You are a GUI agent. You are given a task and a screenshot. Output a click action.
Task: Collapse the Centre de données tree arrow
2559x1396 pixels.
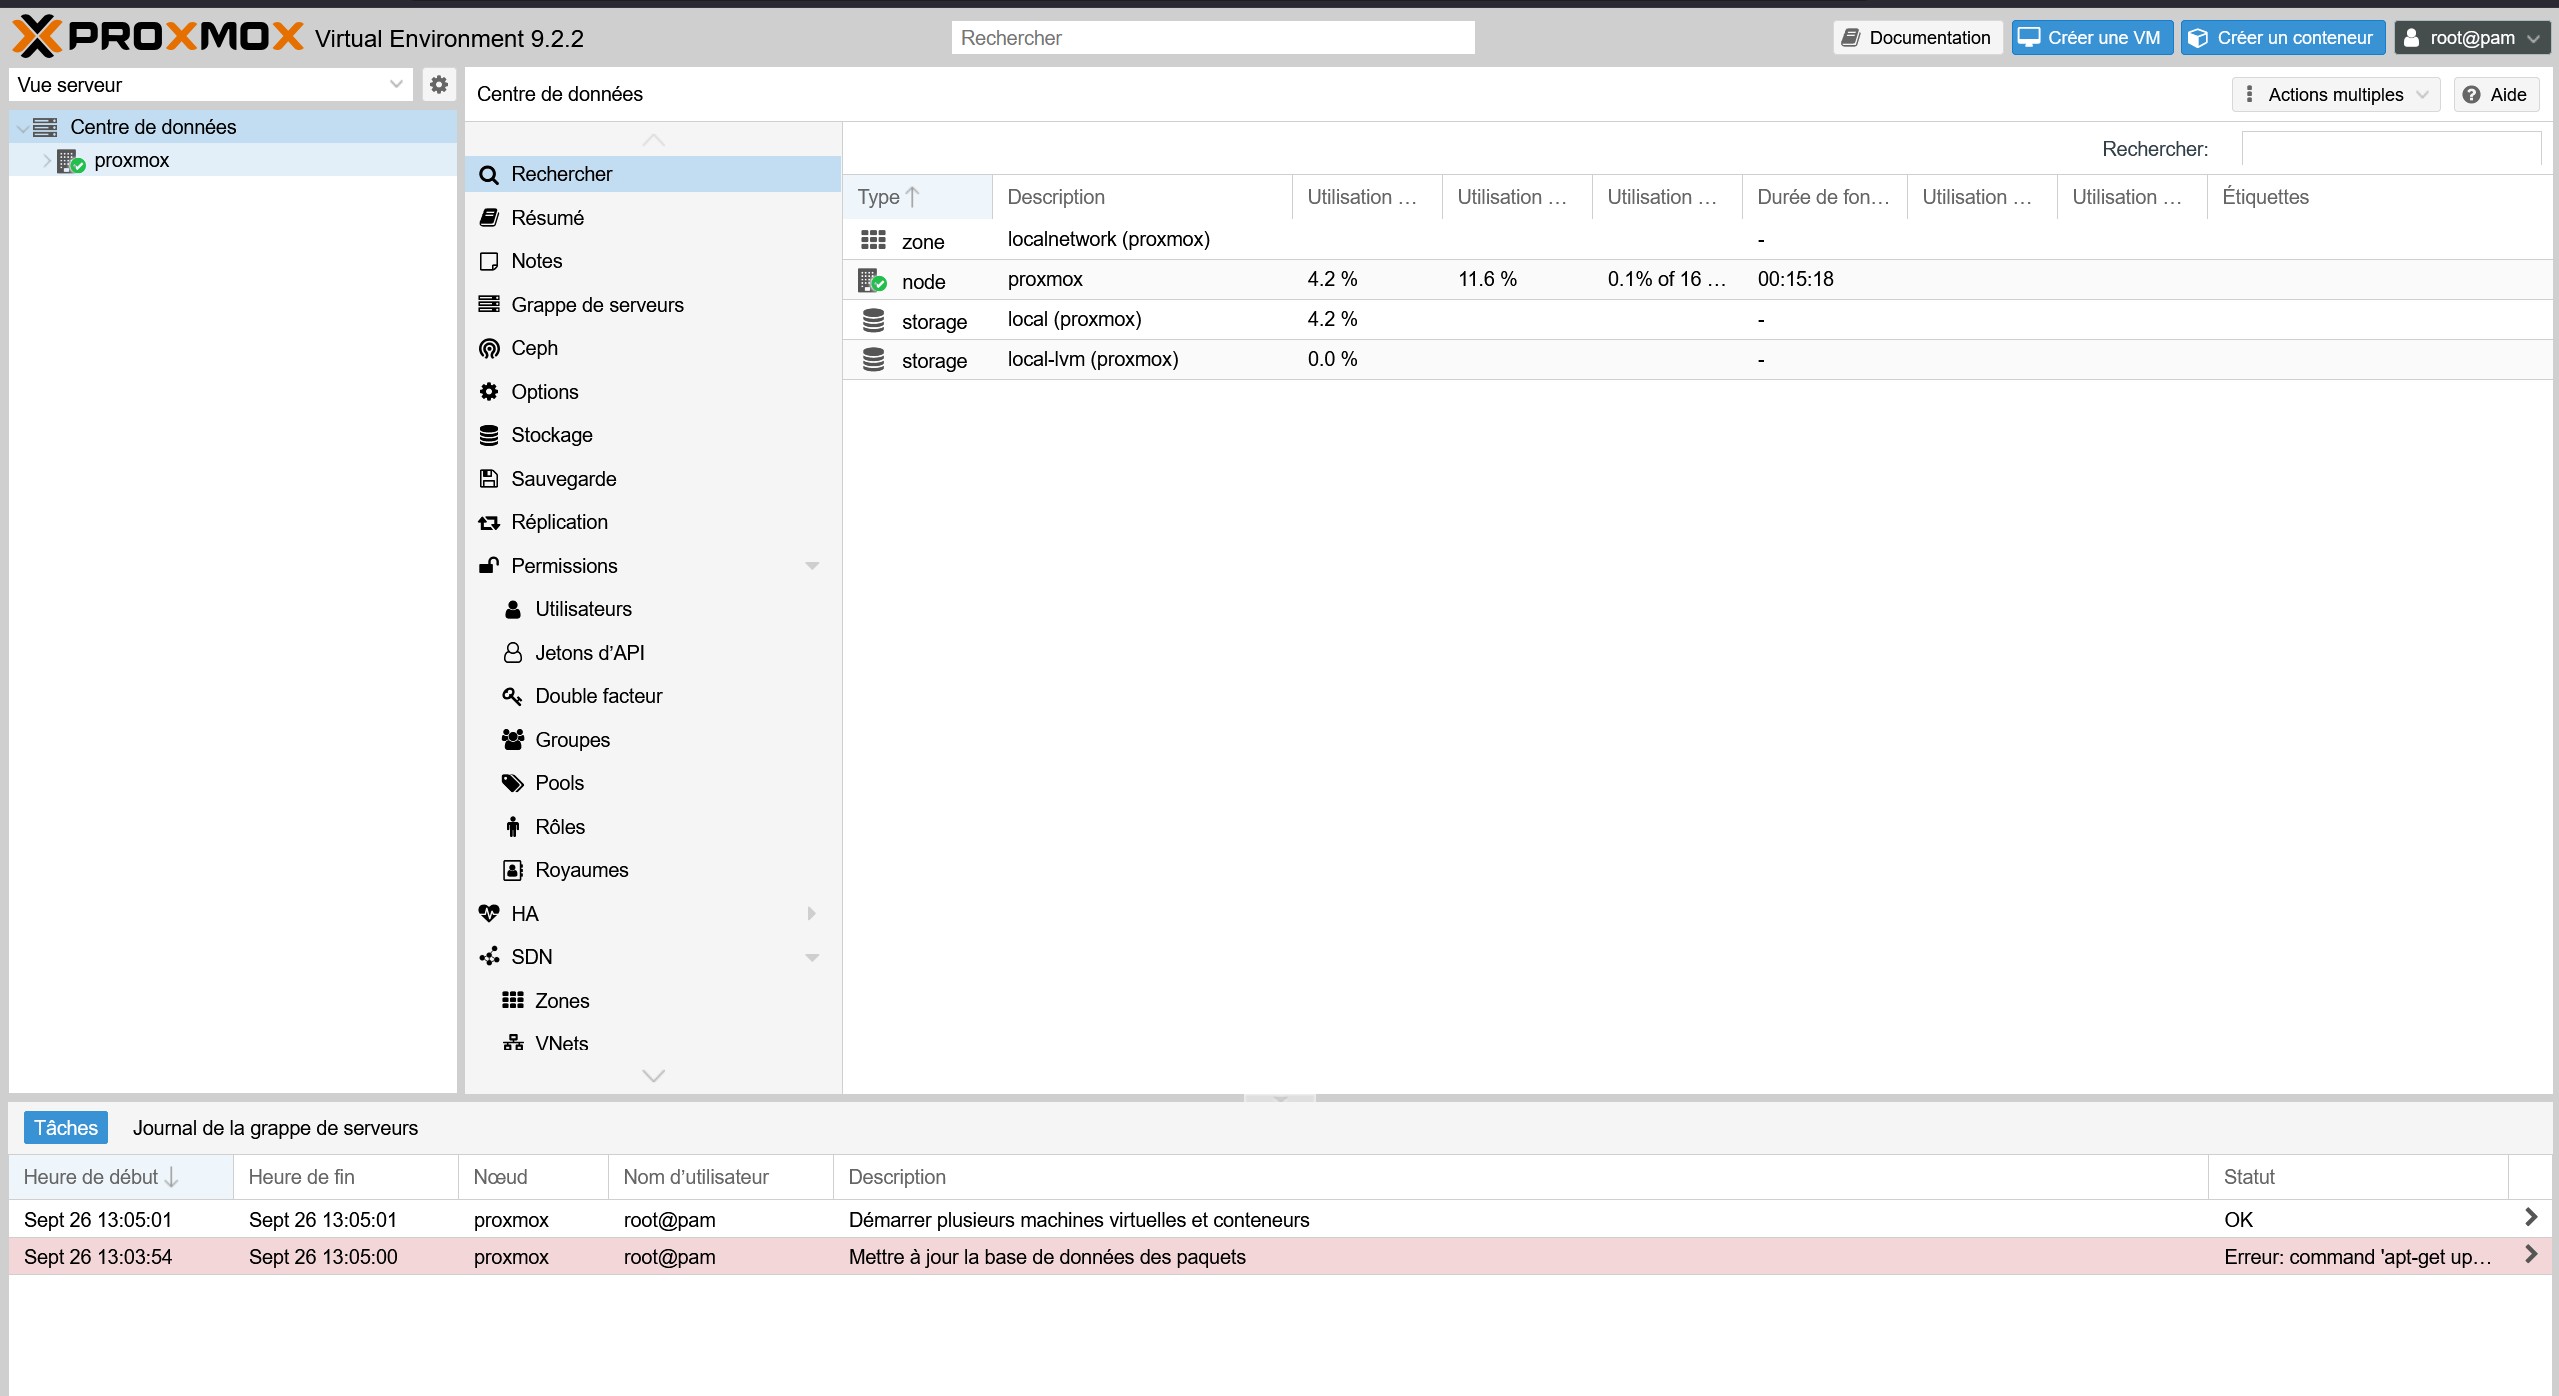(22, 128)
